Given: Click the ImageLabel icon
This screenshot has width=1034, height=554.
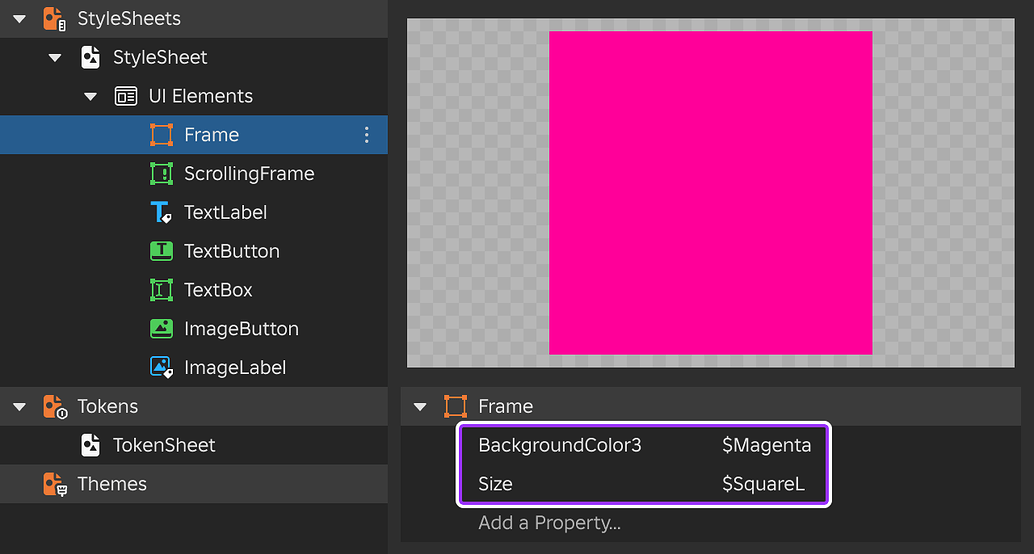Looking at the screenshot, I should 162,367.
